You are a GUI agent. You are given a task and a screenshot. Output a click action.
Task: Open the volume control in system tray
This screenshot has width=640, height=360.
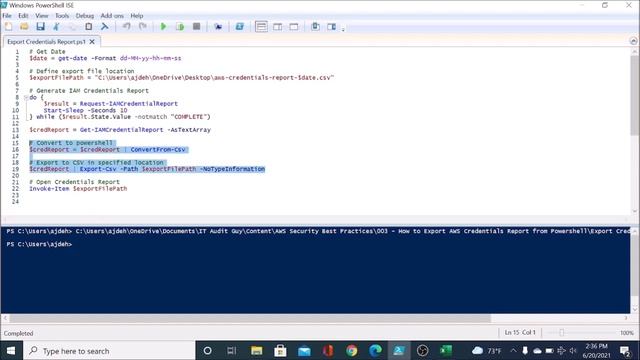point(573,351)
